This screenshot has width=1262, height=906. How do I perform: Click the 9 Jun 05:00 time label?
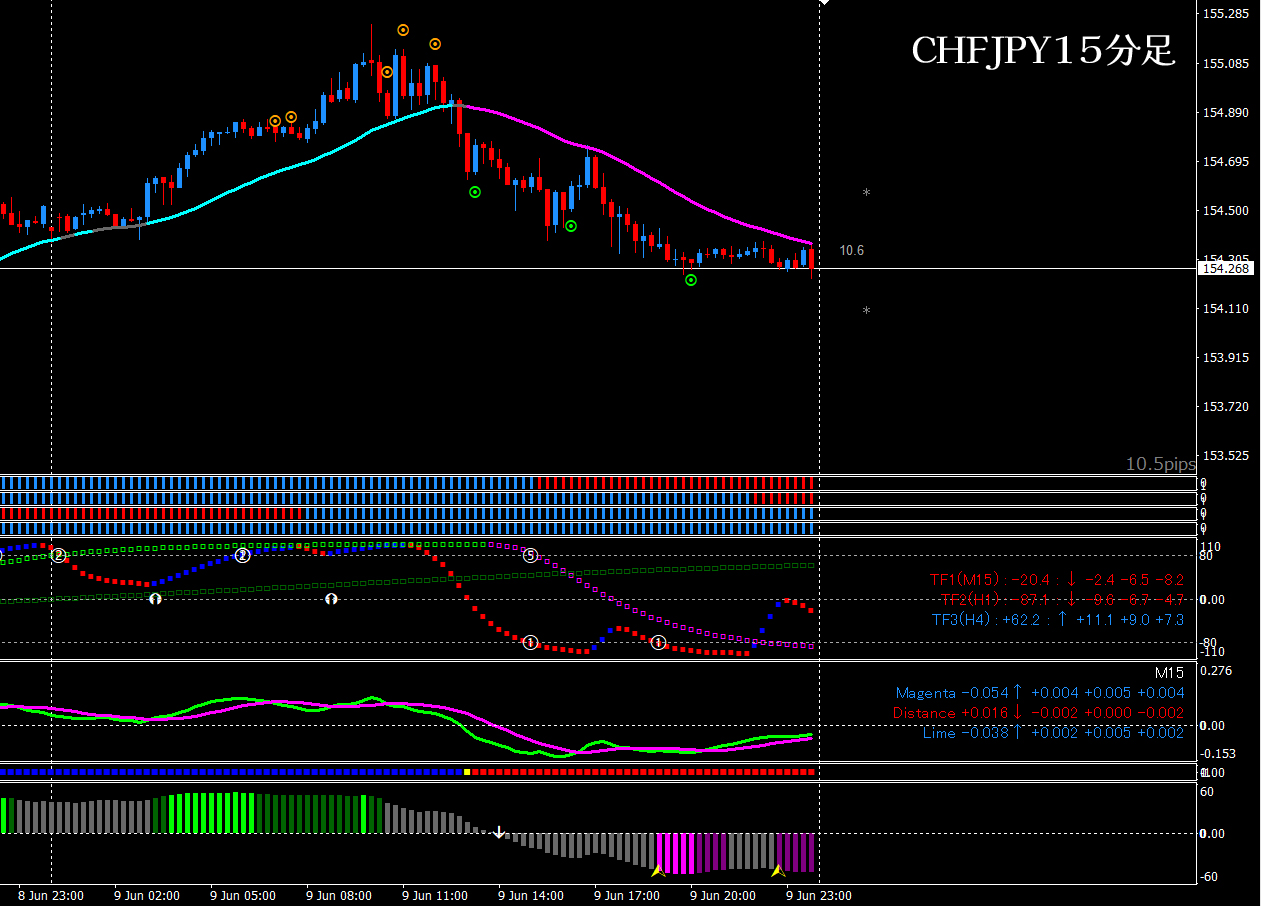click(x=243, y=895)
